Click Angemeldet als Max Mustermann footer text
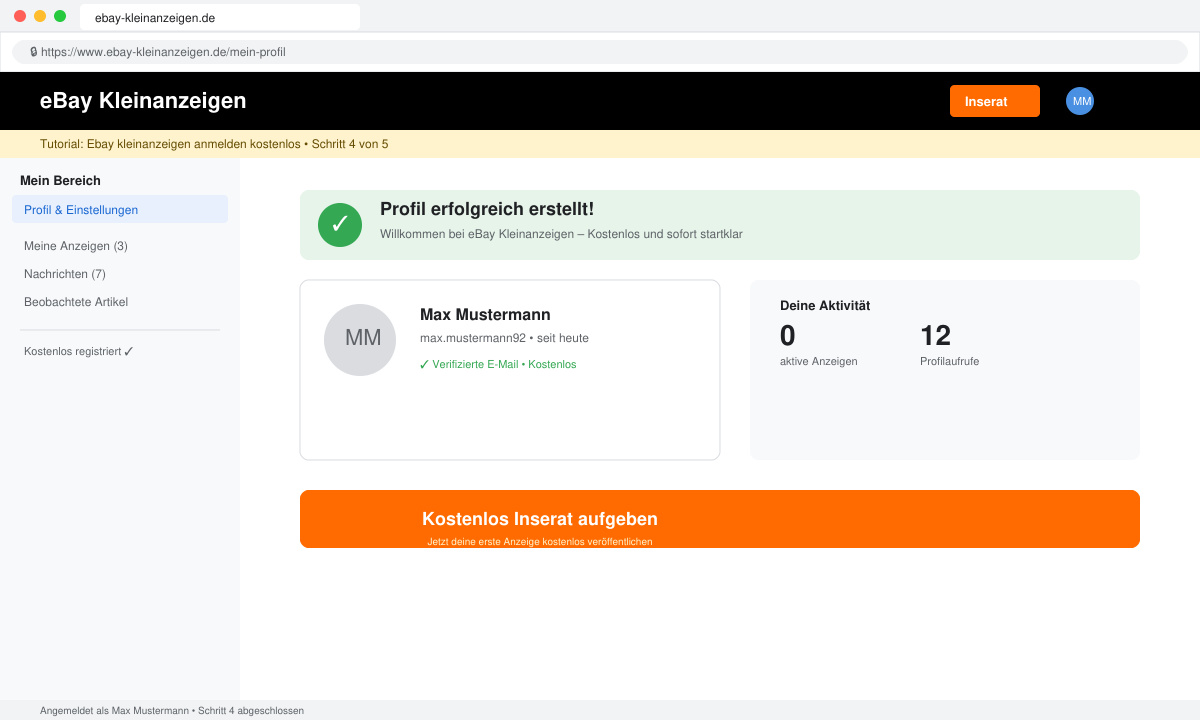Screen dimensions: 1200x720 pyautogui.click(x=172, y=711)
